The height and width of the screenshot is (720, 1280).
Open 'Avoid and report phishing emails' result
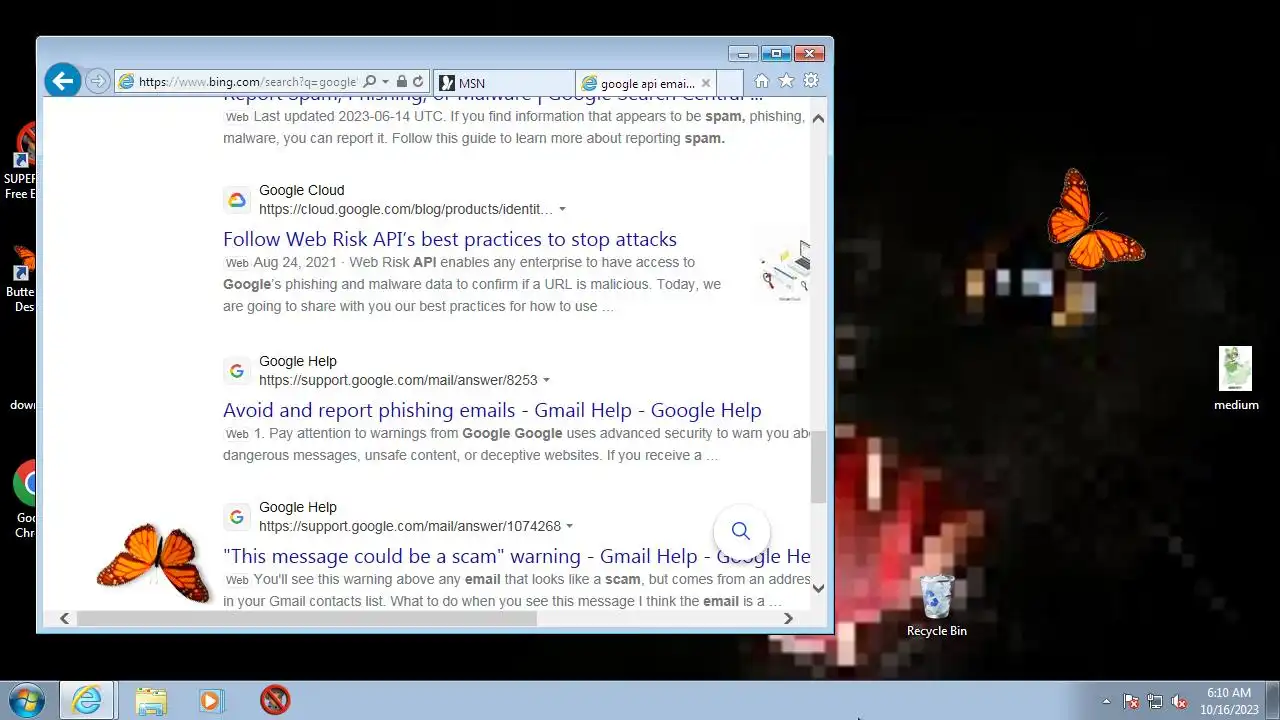(492, 410)
